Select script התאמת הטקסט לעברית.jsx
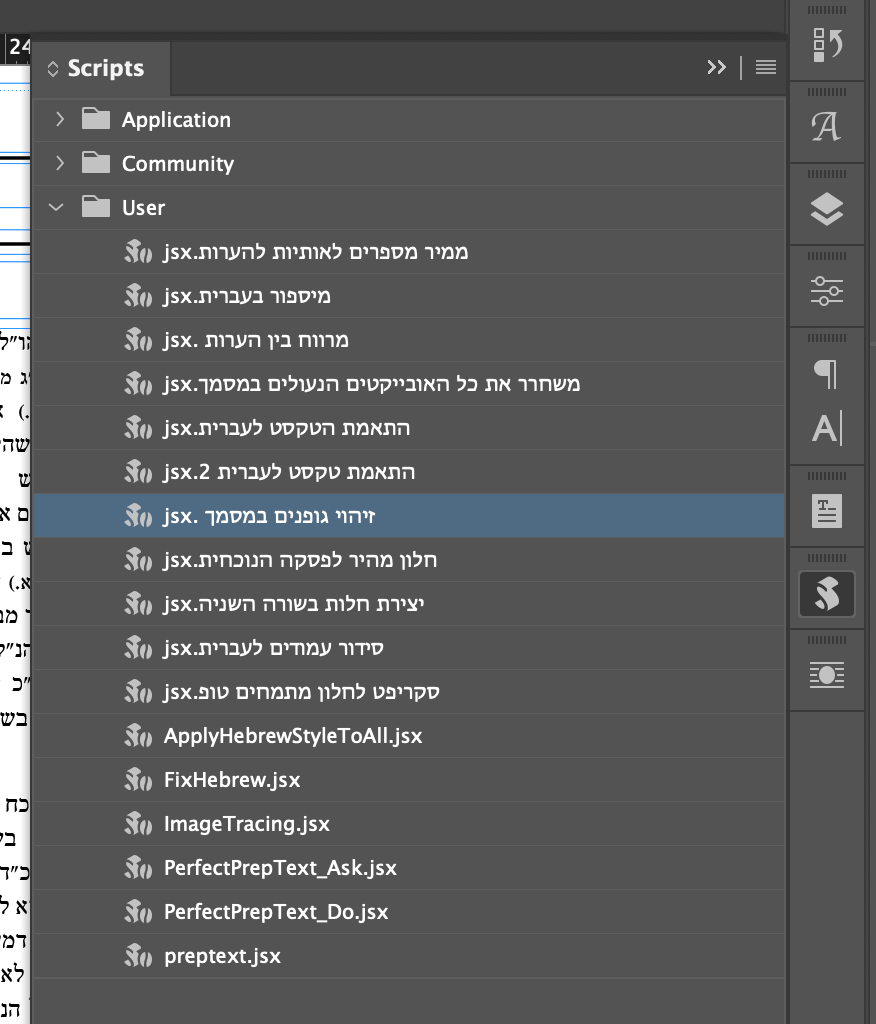 pos(409,428)
